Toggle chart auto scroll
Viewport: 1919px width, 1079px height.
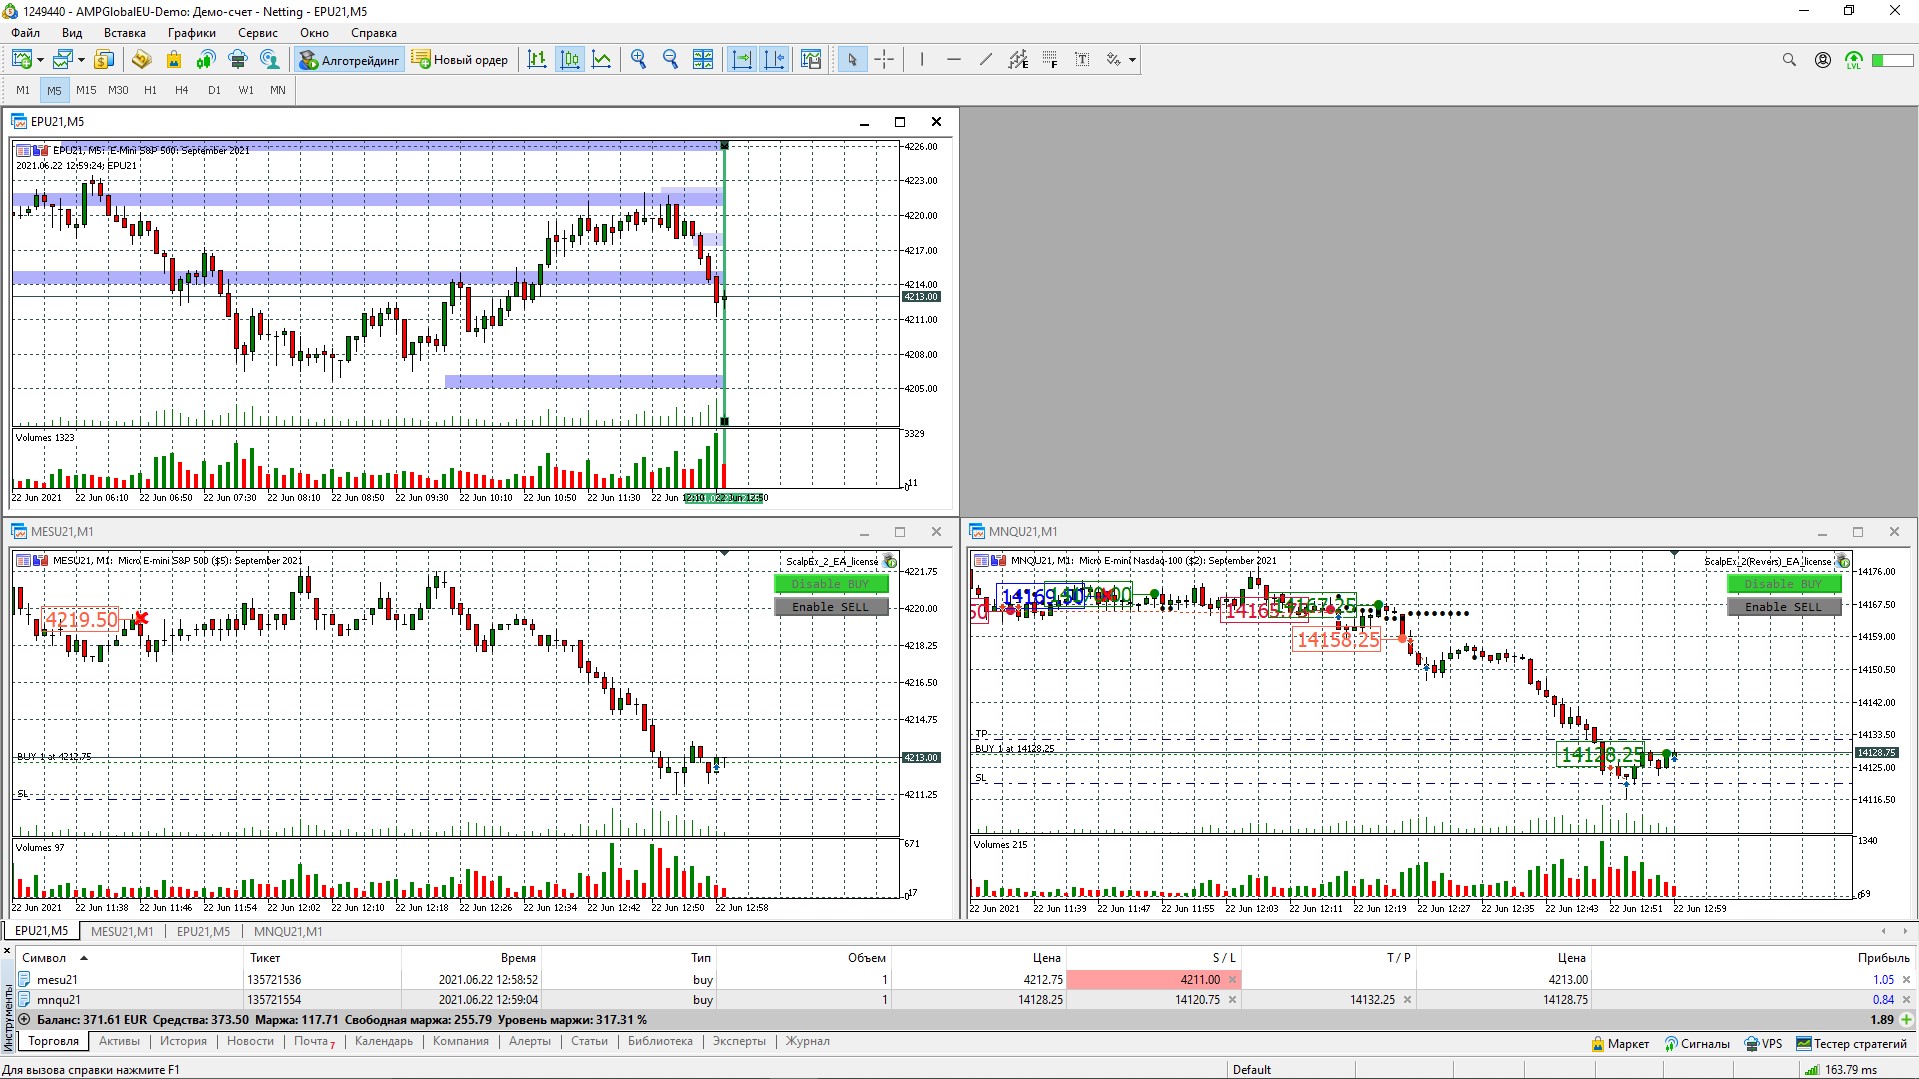[742, 60]
